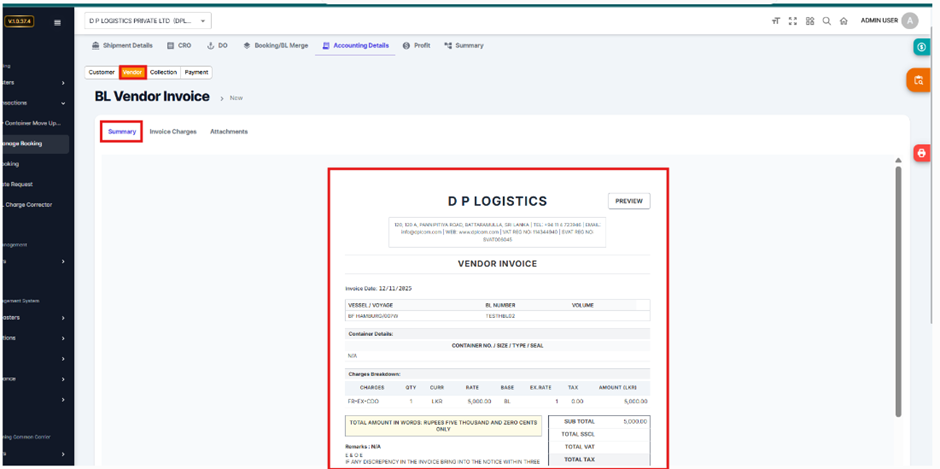Click the PREVIEW button on invoice
Screen dimensions: 940x469
628,201
